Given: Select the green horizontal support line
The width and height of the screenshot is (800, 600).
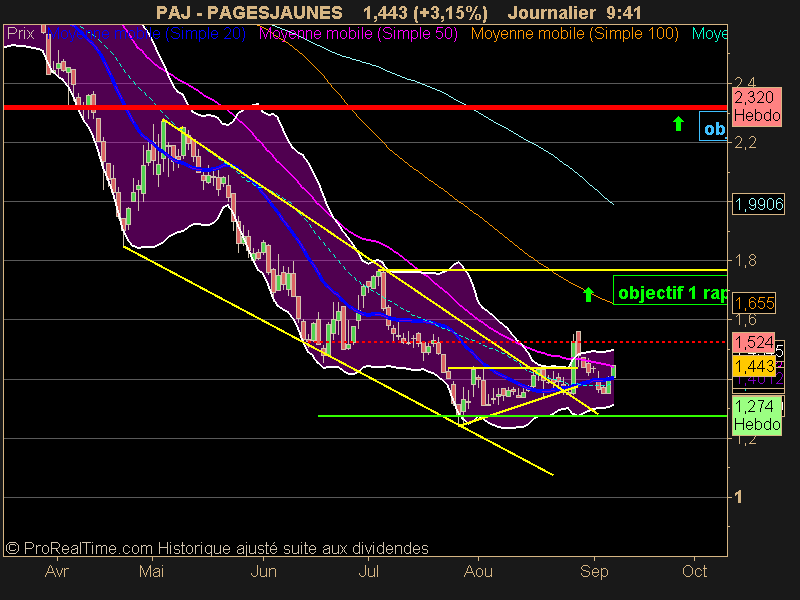Looking at the screenshot, I should point(522,416).
